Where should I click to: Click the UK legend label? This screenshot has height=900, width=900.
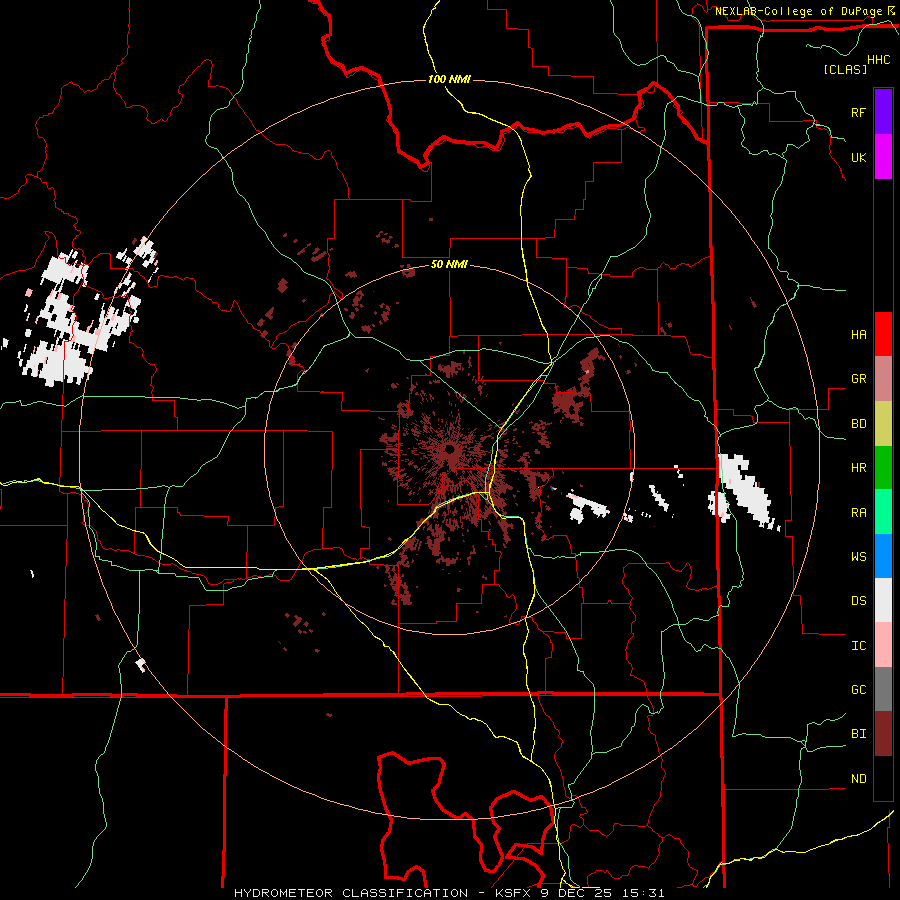tap(858, 157)
